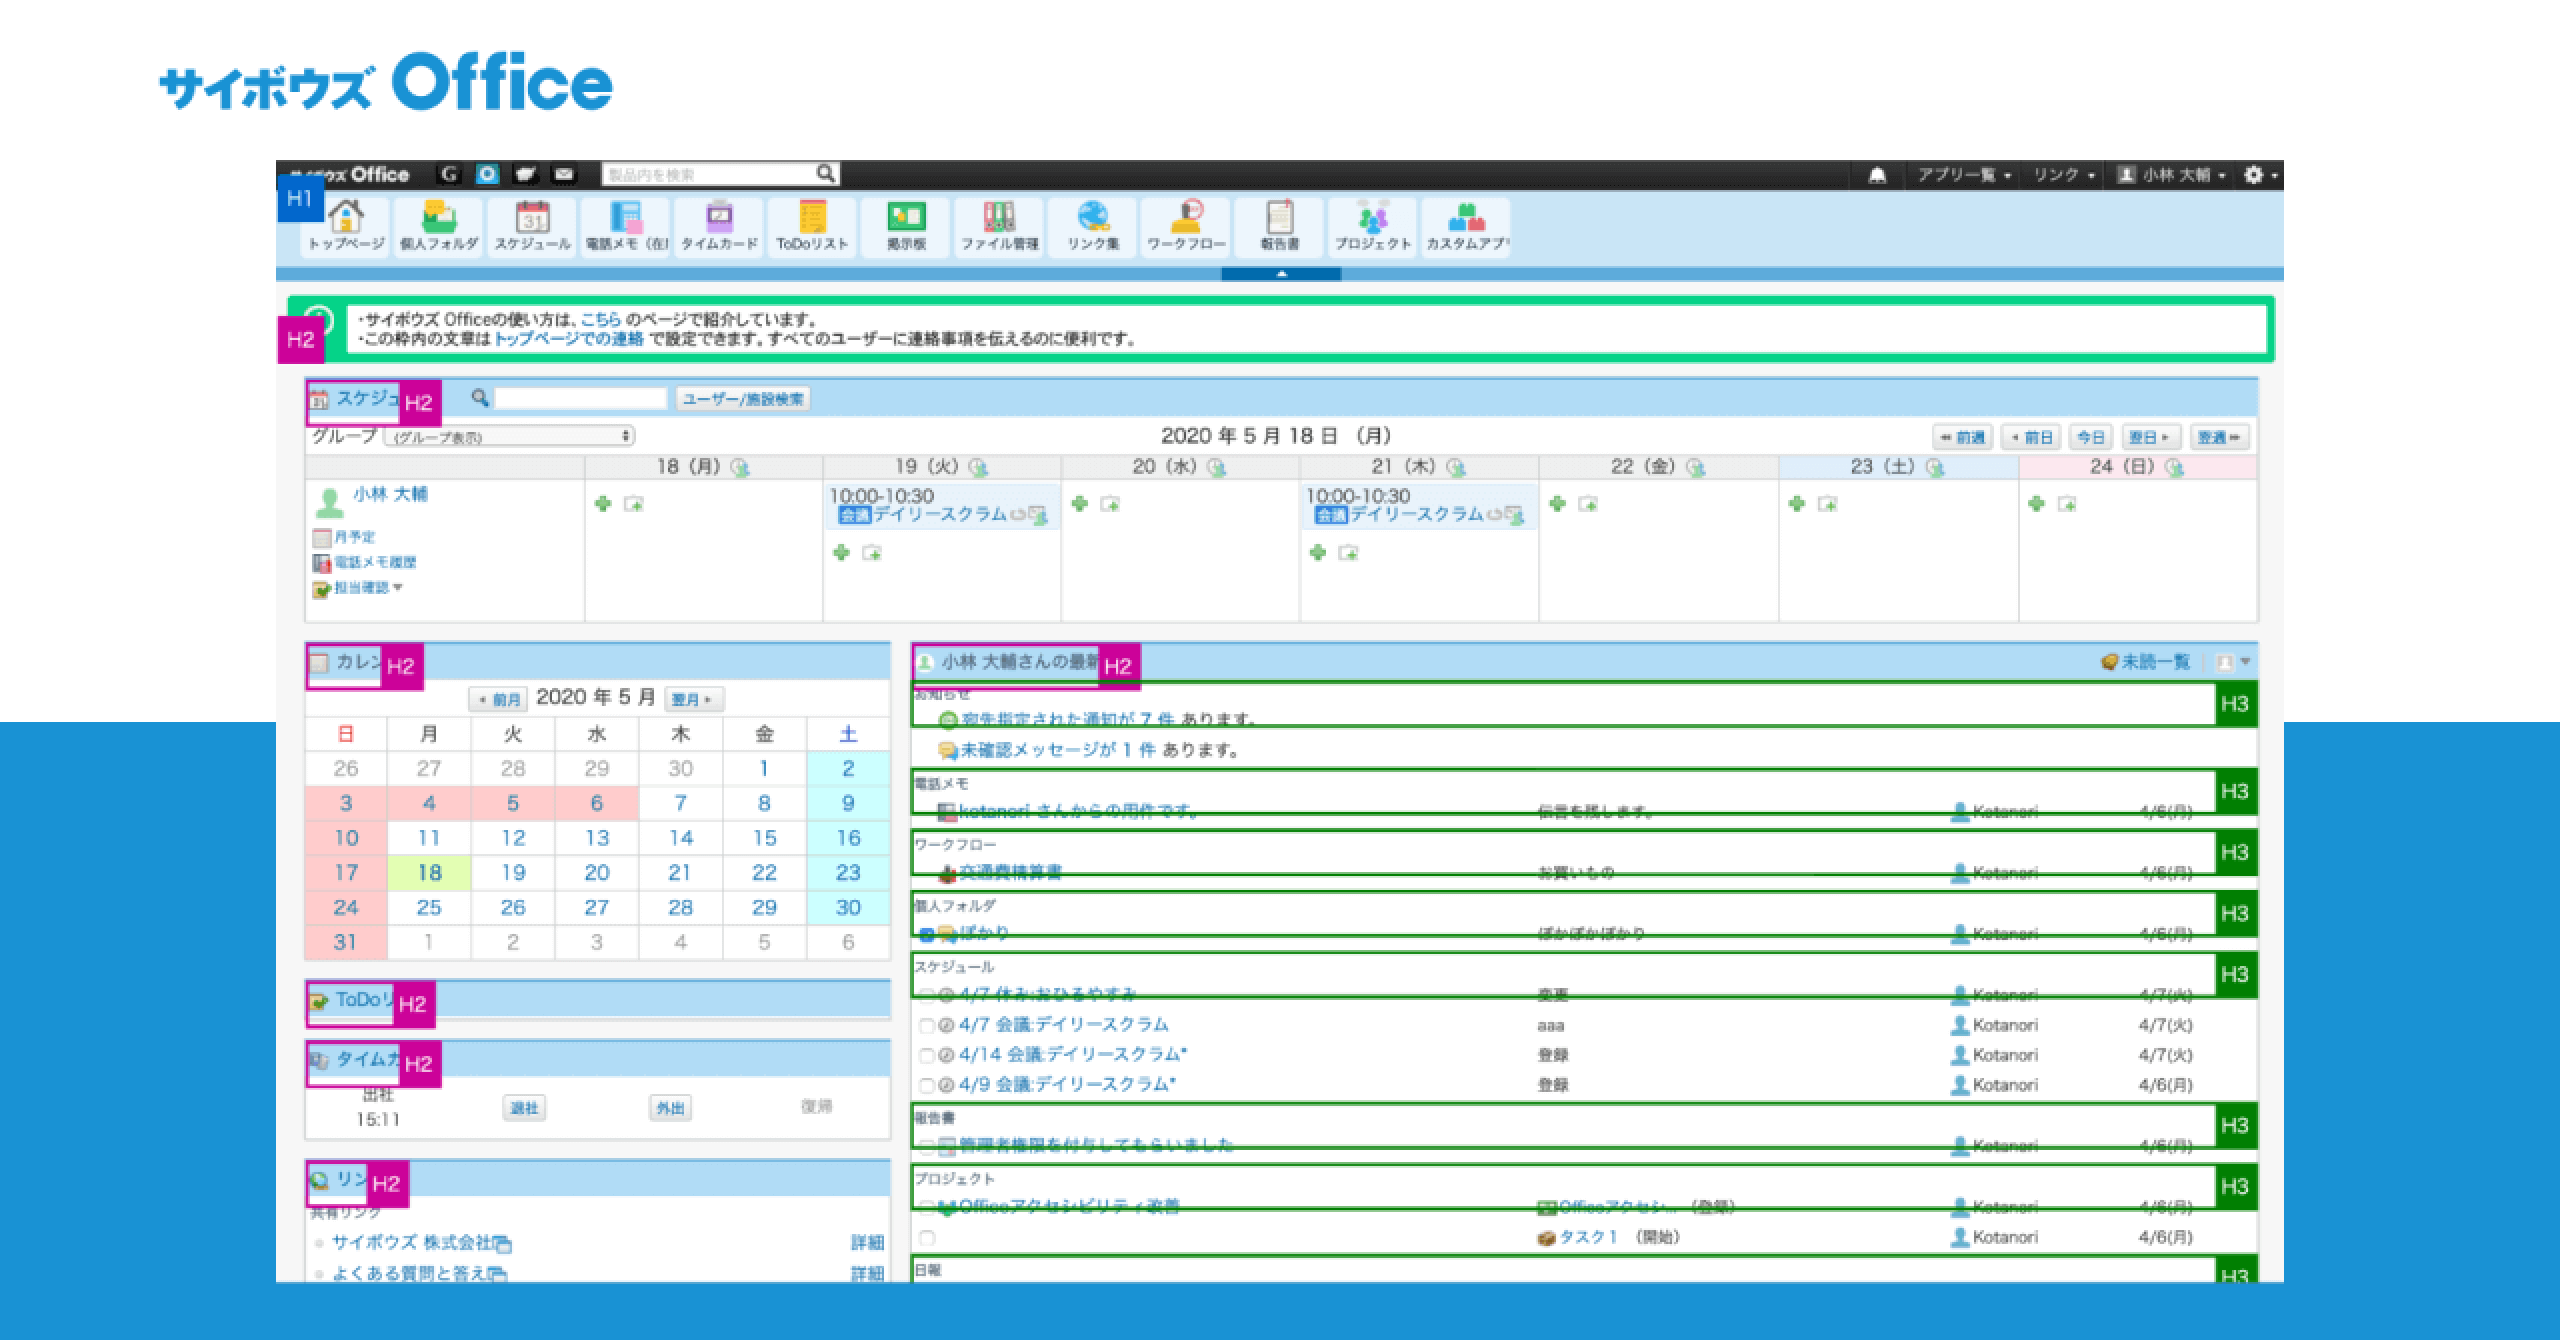The height and width of the screenshot is (1340, 2560).
Task: Open the トップページでの連絡 link
Action: pos(569,339)
